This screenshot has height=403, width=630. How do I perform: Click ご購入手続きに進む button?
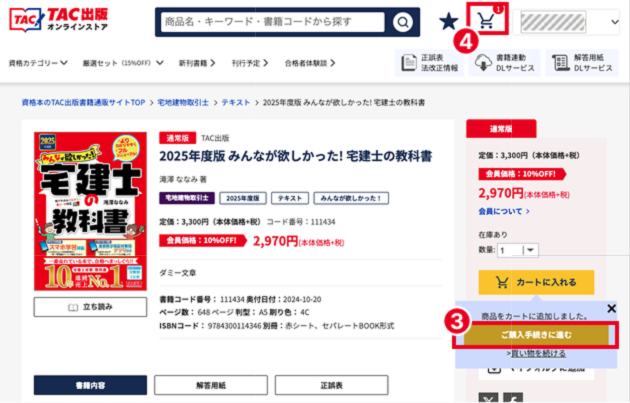coord(536,335)
